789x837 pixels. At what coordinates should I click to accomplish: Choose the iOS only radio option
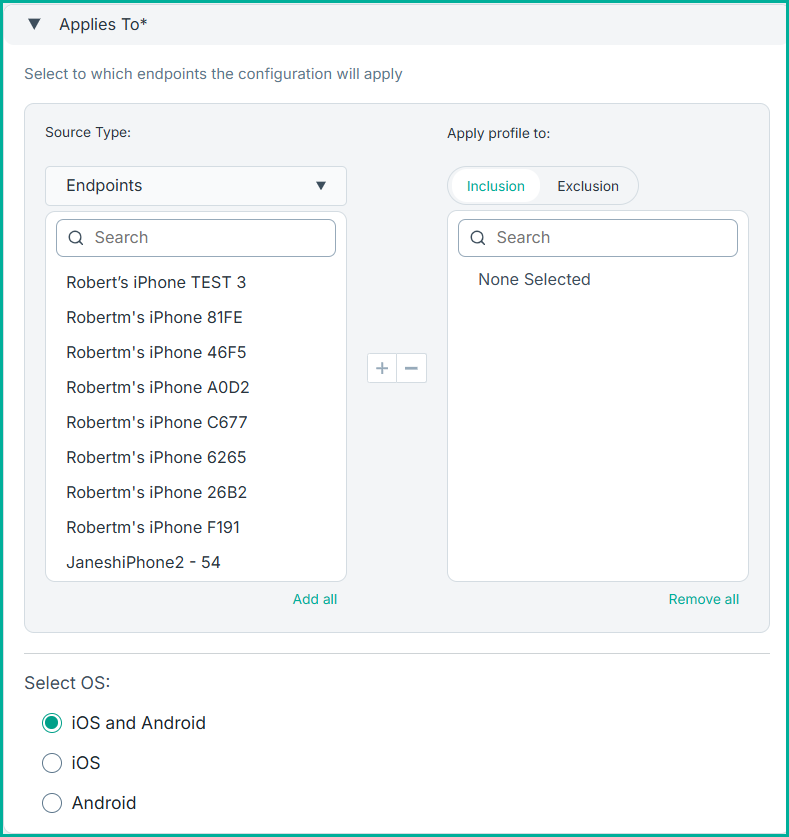(52, 763)
